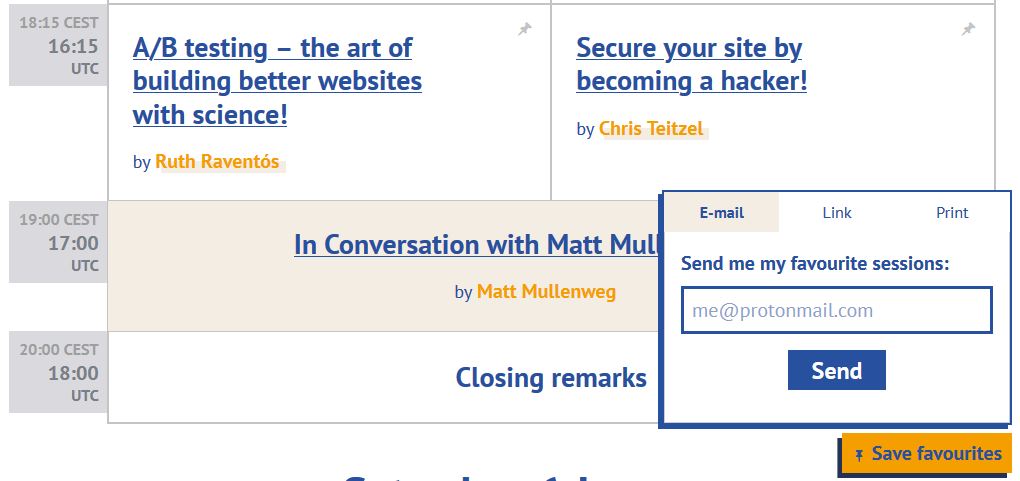View speaker Chris Teitzel profile
1020x481 pixels.
tap(651, 129)
